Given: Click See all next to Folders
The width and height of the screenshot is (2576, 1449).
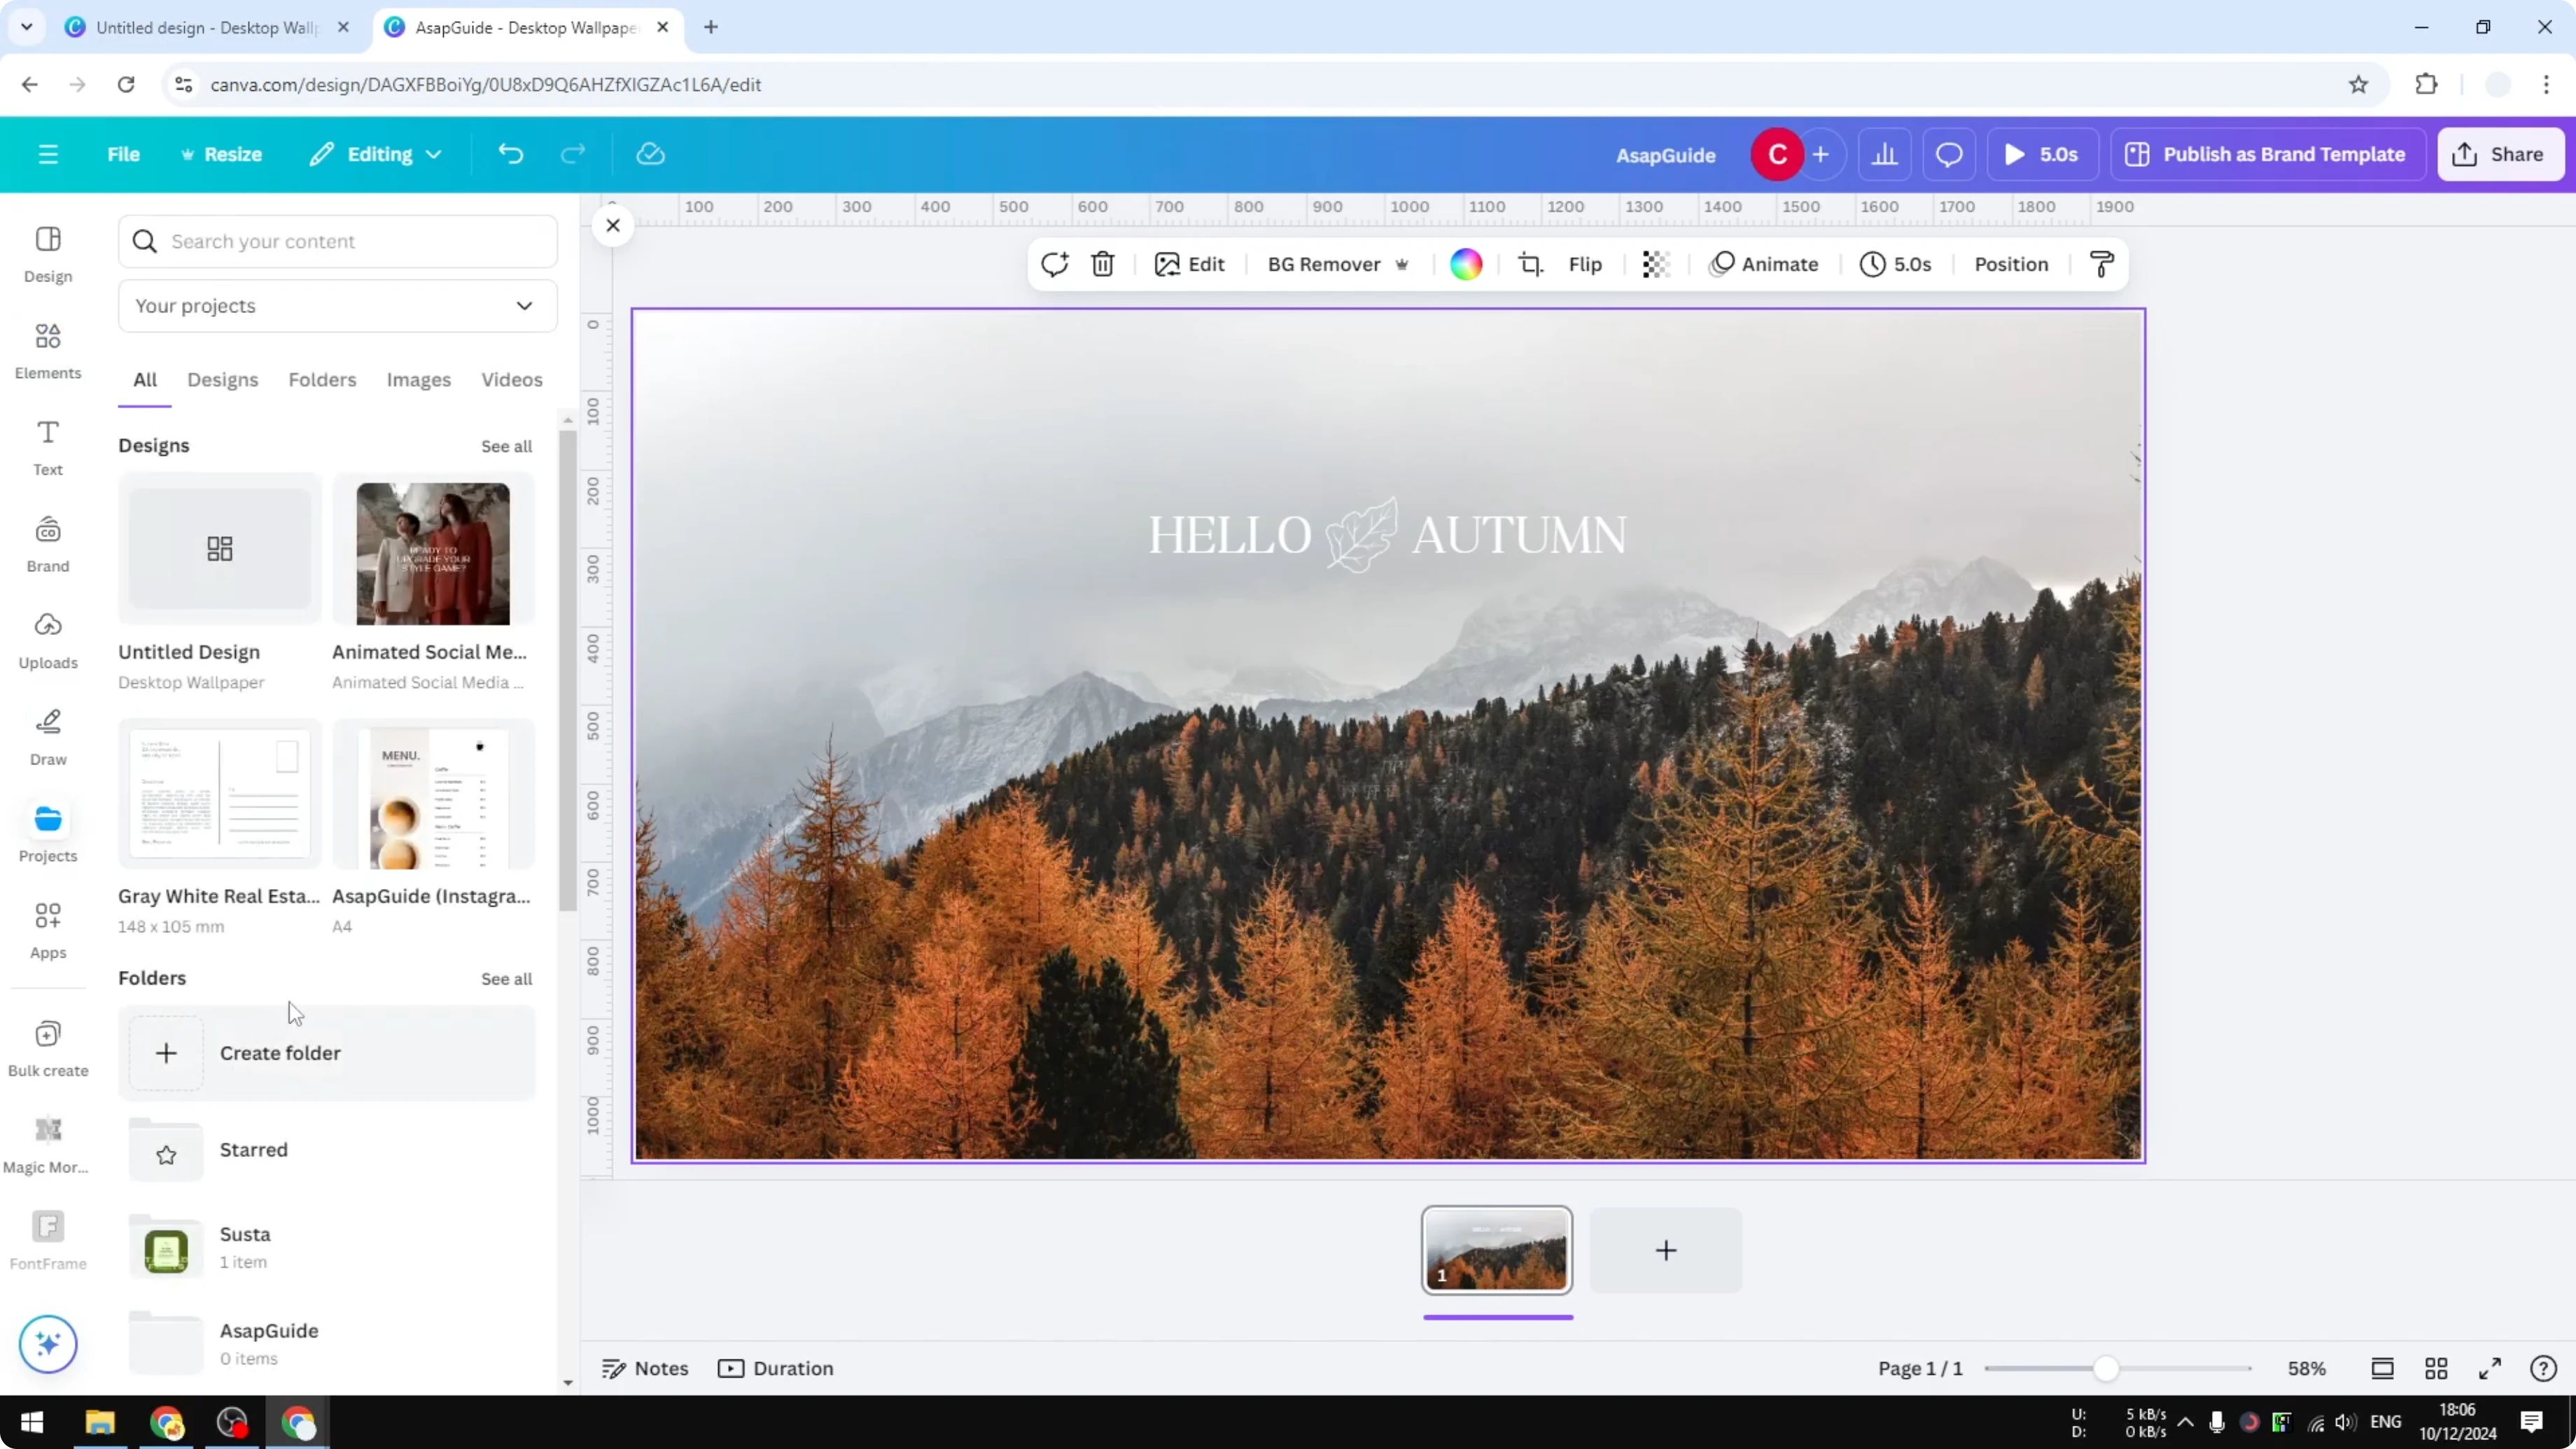Looking at the screenshot, I should [506, 979].
